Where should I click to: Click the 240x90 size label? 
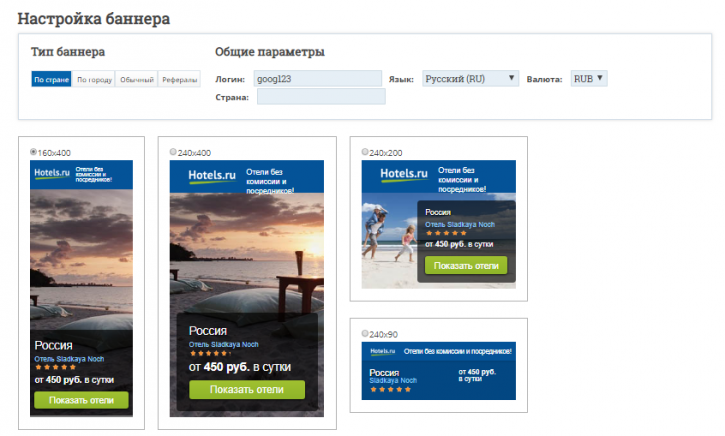(x=383, y=335)
